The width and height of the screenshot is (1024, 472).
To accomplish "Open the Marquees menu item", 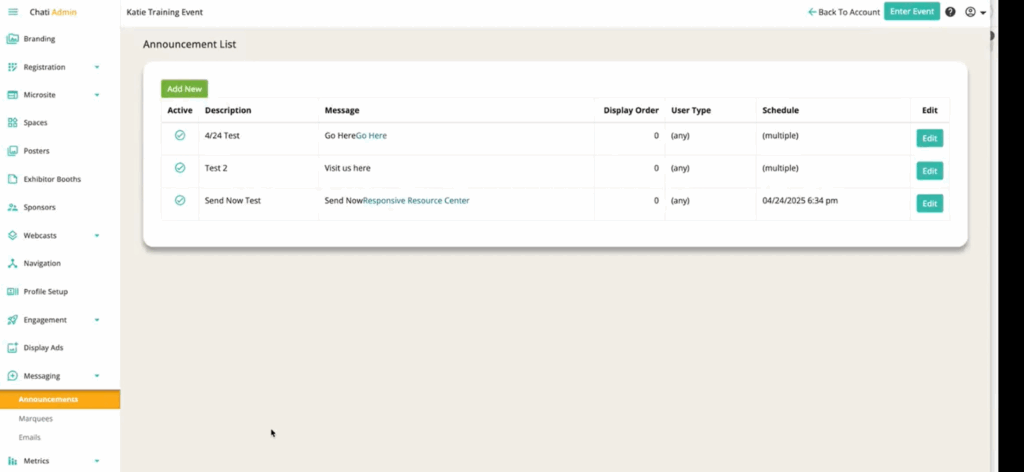I will click(36, 418).
